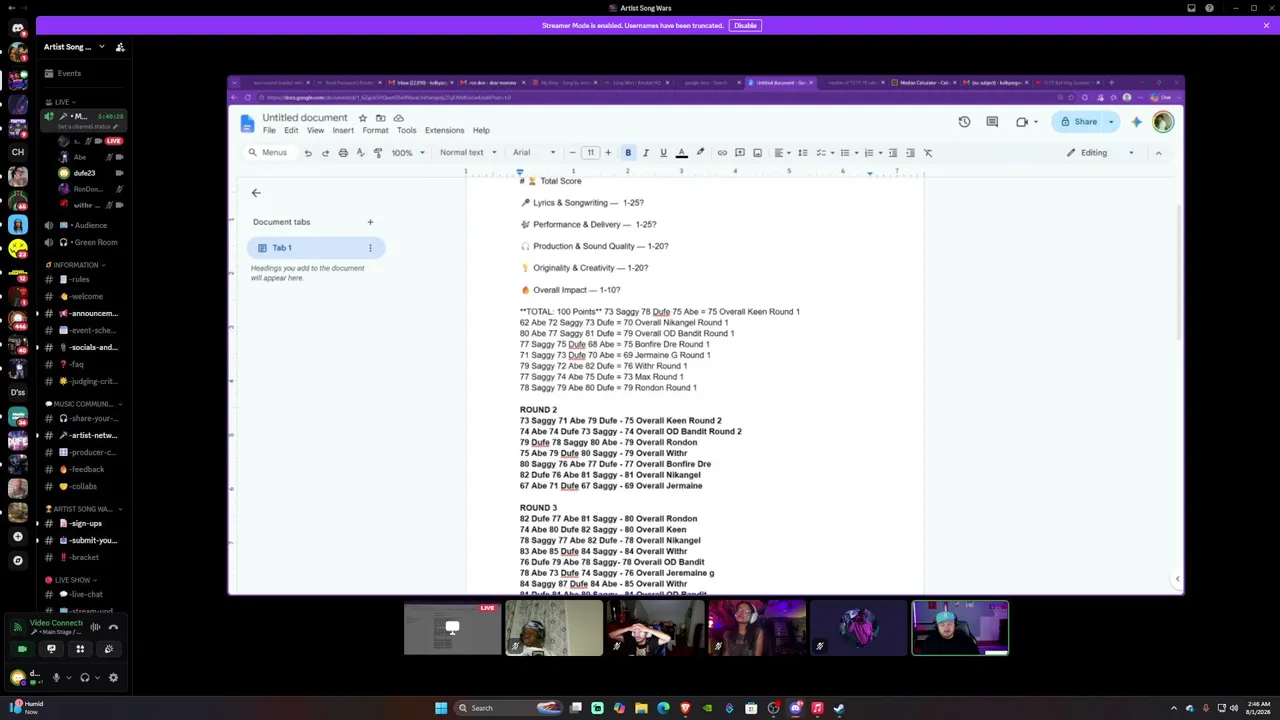Increase indent in Docs toolbar

coord(910,153)
